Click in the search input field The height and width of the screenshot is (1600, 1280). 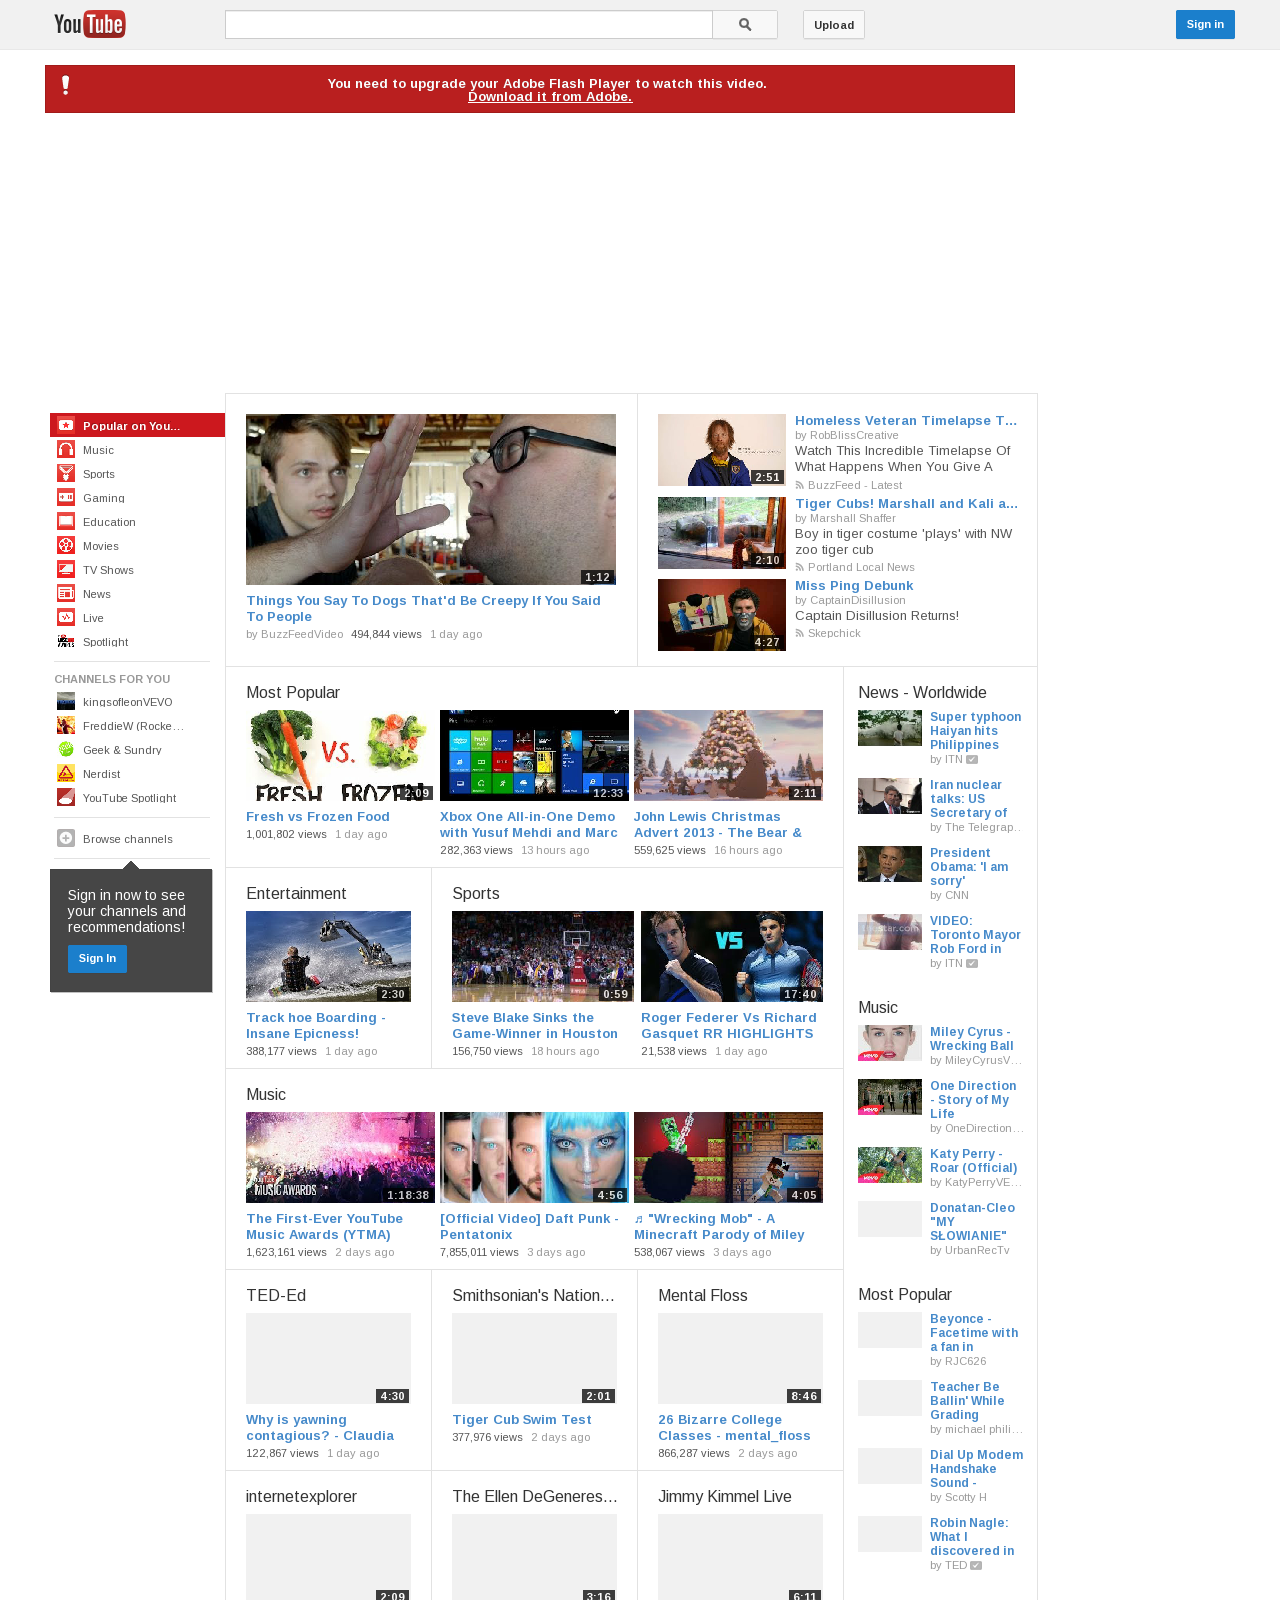click(469, 25)
